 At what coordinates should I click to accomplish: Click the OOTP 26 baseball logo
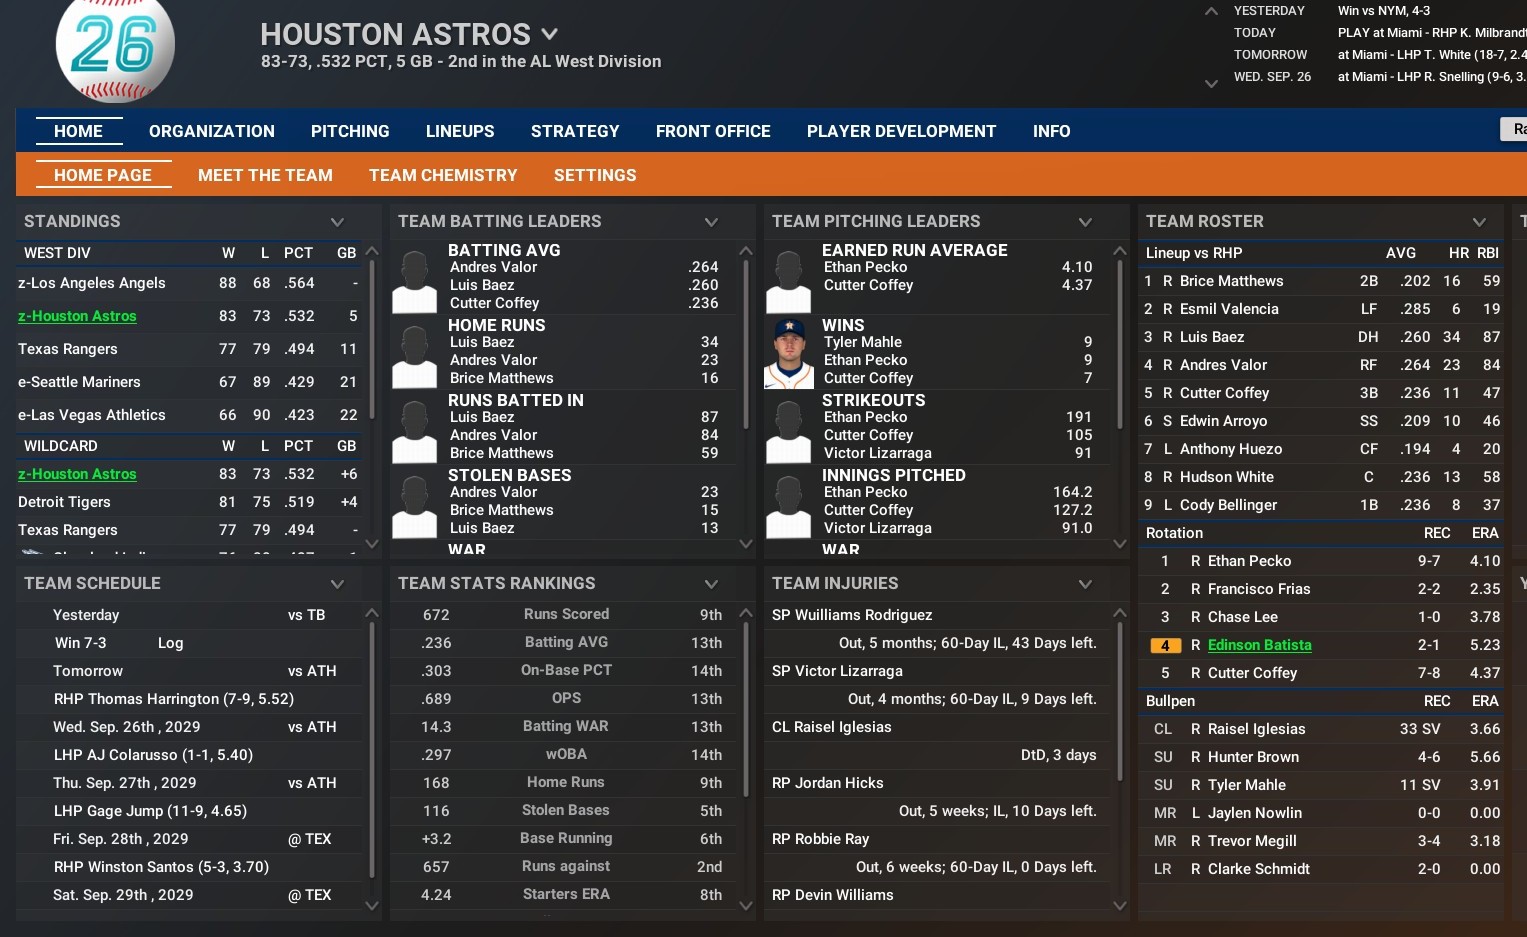coord(115,48)
